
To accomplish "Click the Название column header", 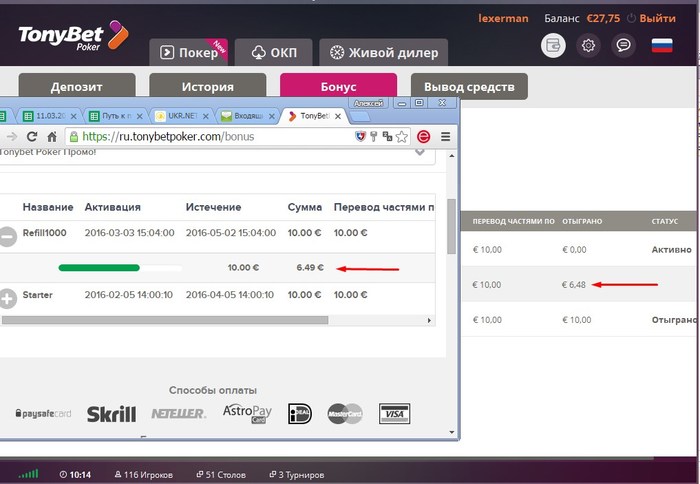I will click(48, 207).
